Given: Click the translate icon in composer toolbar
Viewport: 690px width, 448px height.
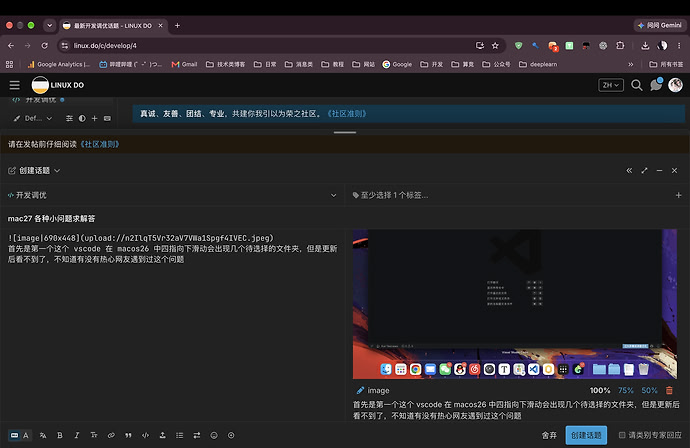Looking at the screenshot, I should 43,435.
